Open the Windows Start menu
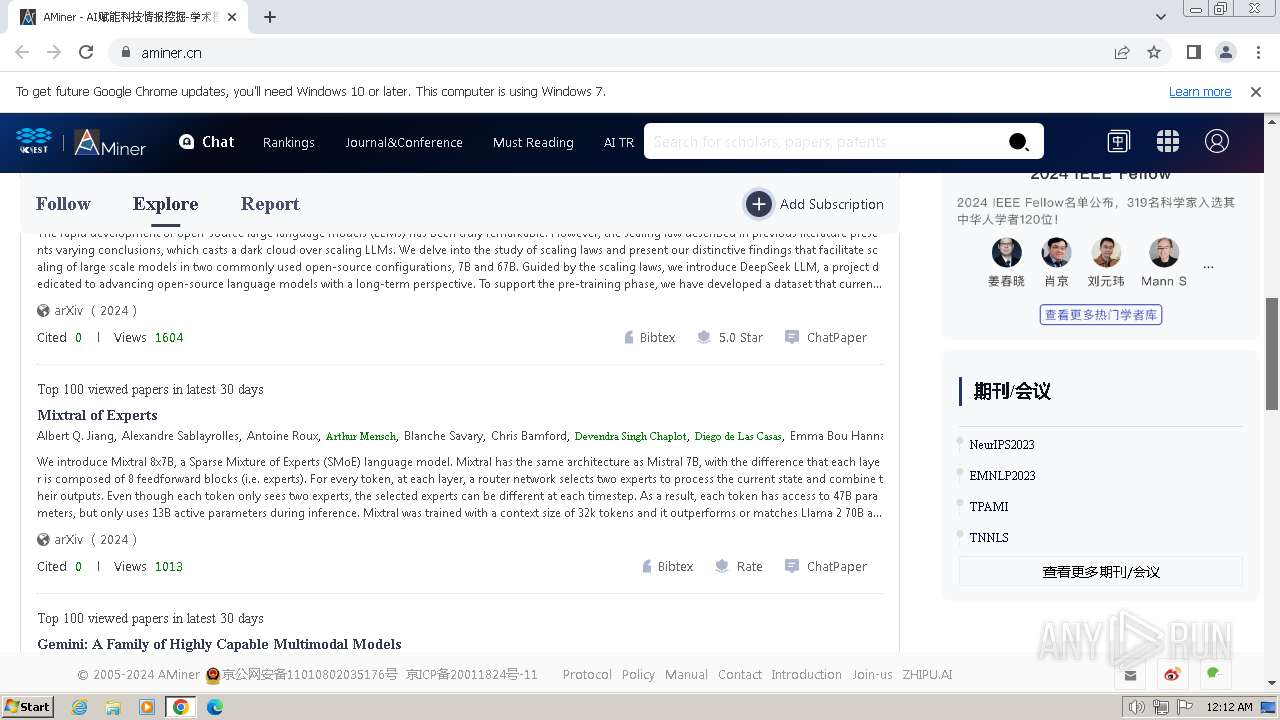The width and height of the screenshot is (1280, 720). pos(27,707)
